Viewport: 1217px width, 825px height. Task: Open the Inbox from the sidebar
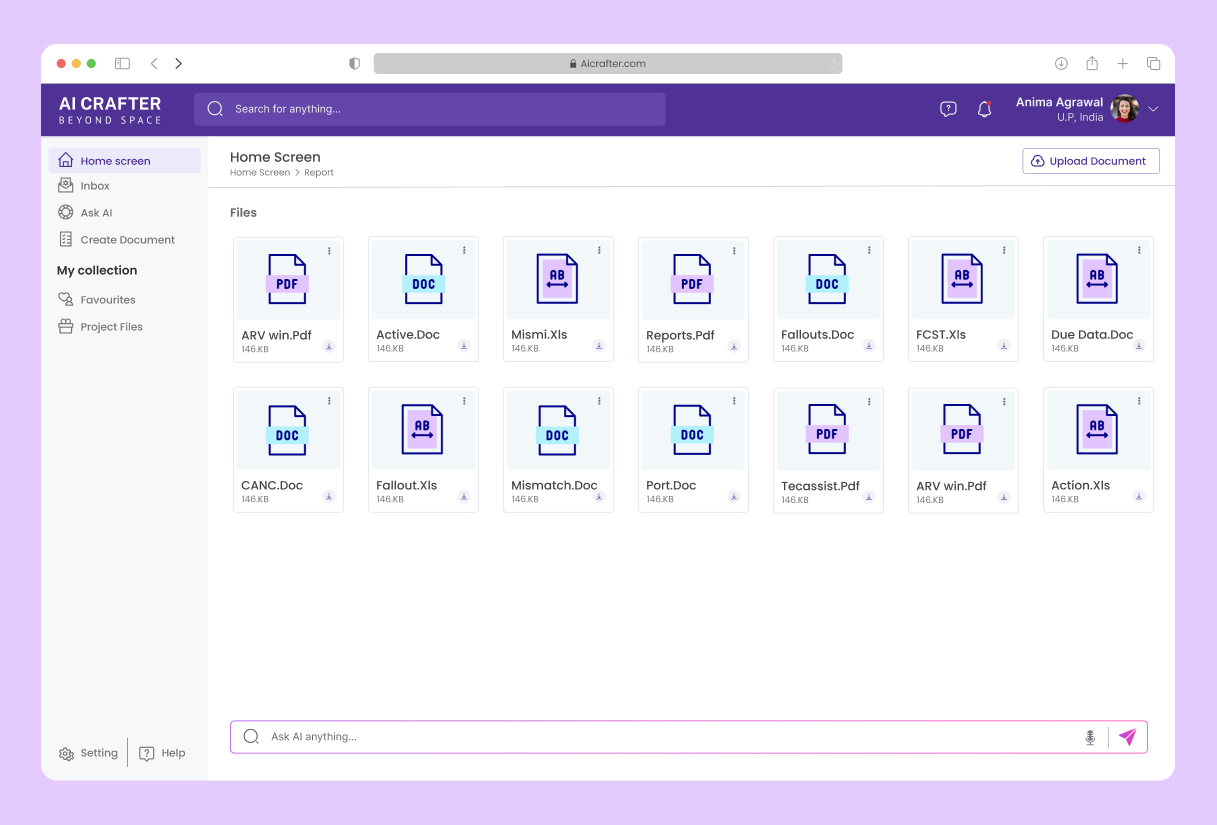96,185
